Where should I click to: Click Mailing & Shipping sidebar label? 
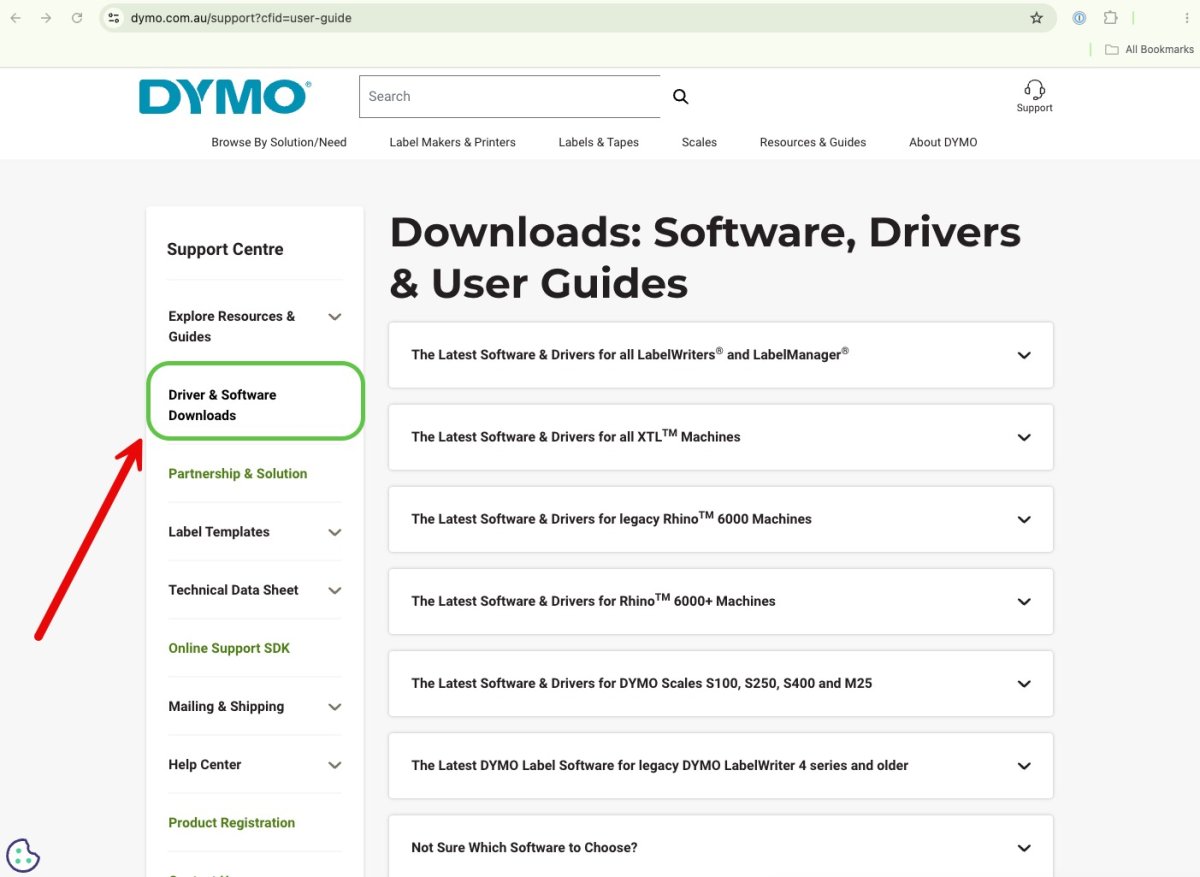[x=226, y=706]
